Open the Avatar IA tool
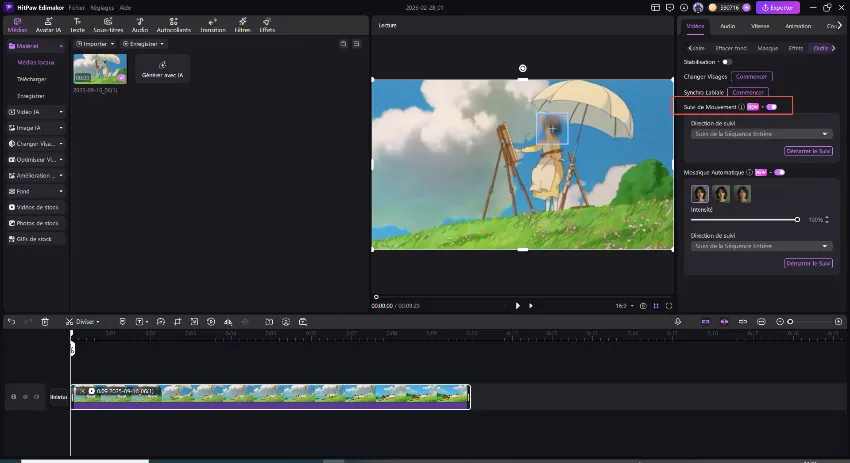The height and width of the screenshot is (463, 850). [48, 25]
